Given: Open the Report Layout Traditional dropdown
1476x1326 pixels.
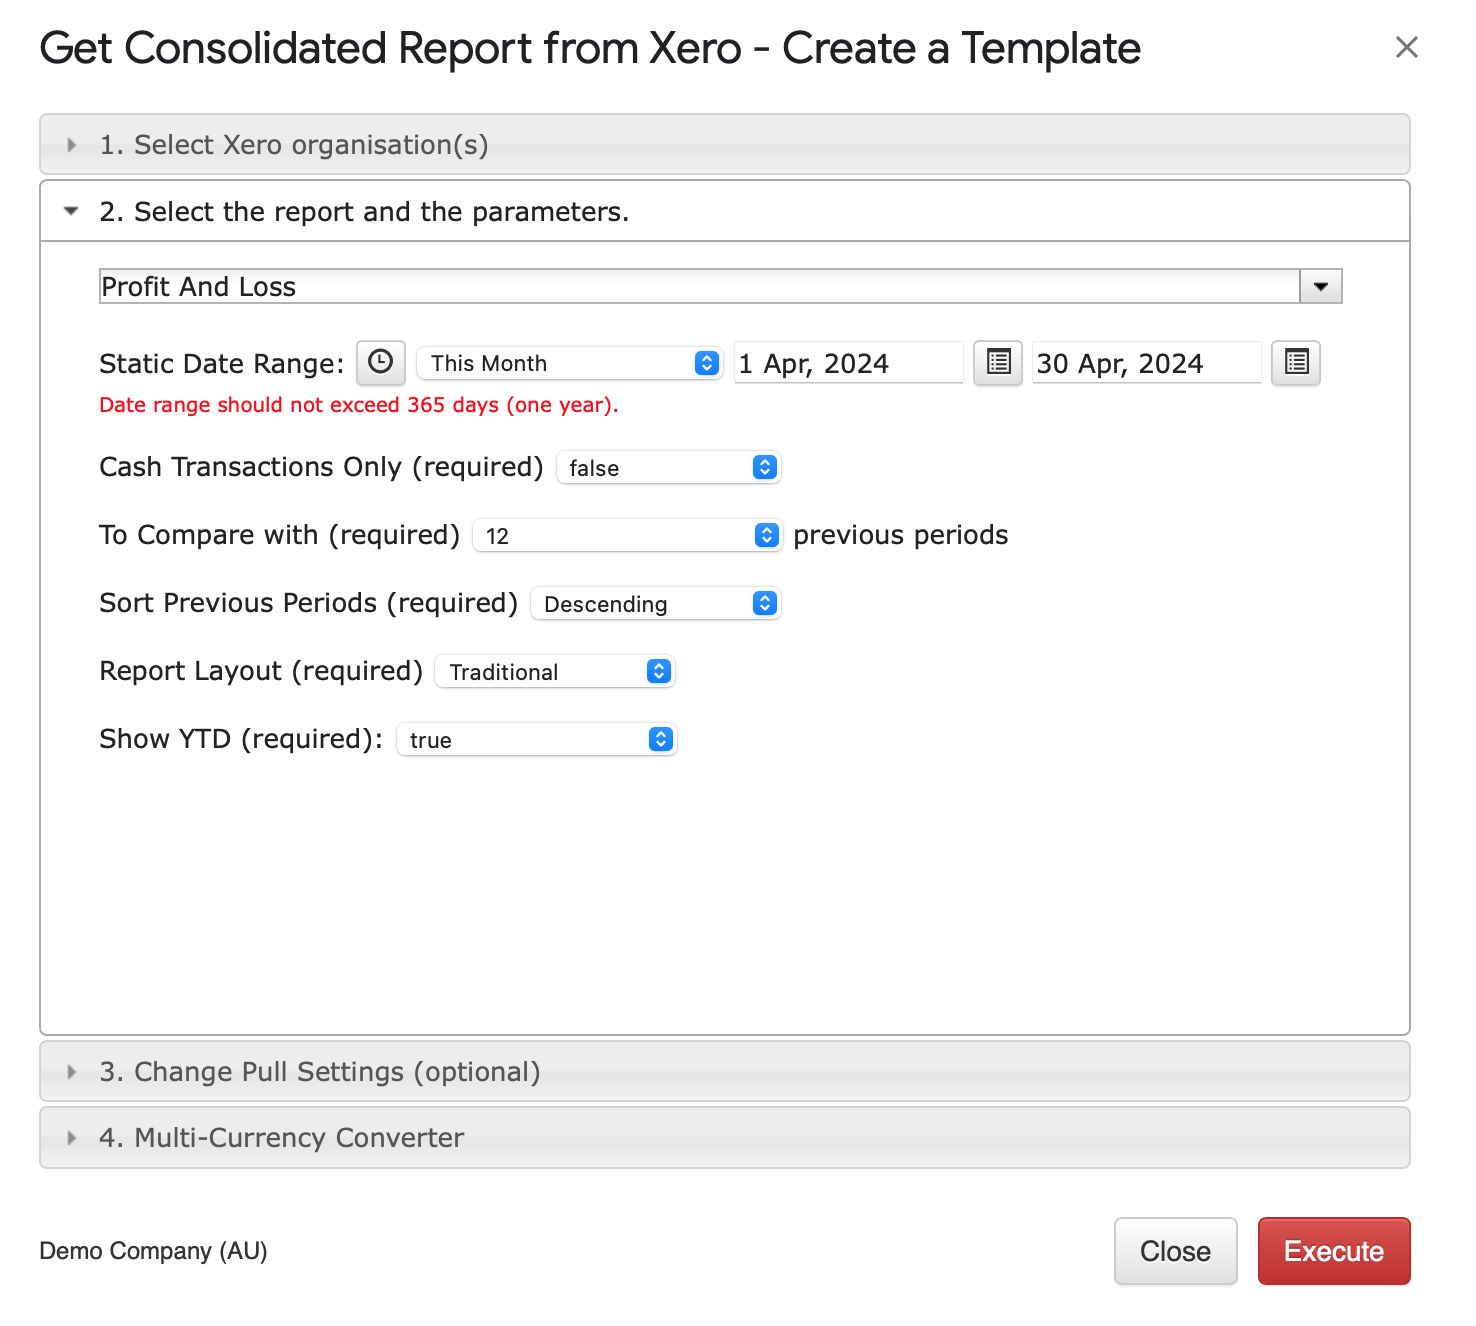Looking at the screenshot, I should [x=555, y=671].
